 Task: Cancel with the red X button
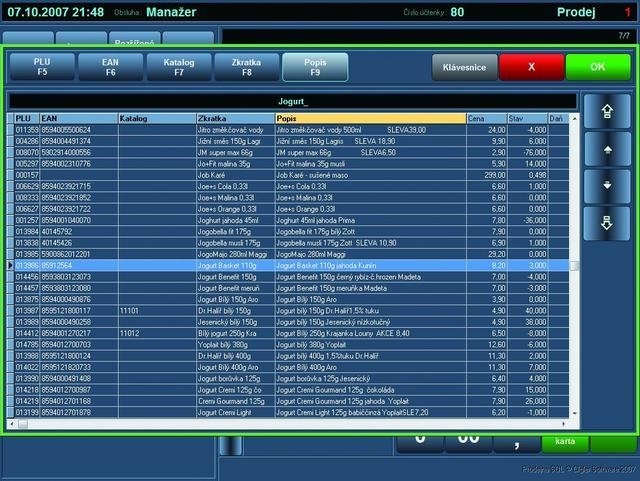point(531,67)
